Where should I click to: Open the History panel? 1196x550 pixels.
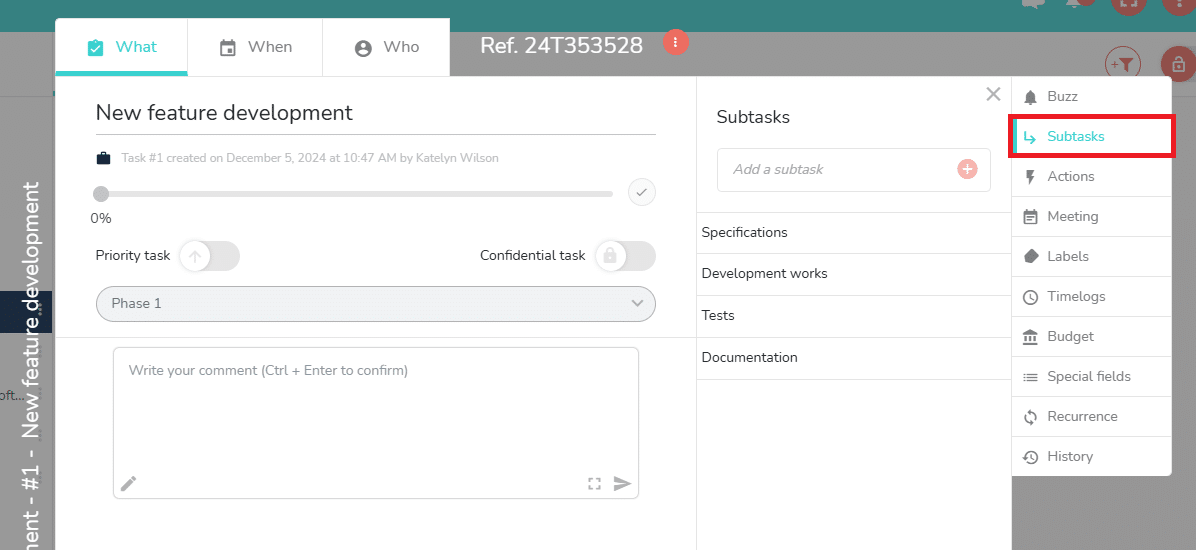[x=1092, y=456]
